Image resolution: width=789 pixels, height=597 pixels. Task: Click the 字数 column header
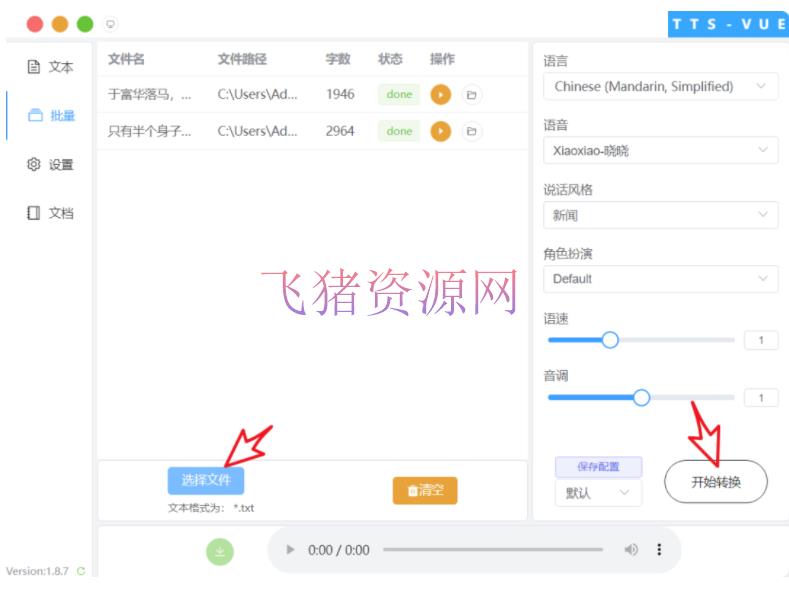point(338,59)
